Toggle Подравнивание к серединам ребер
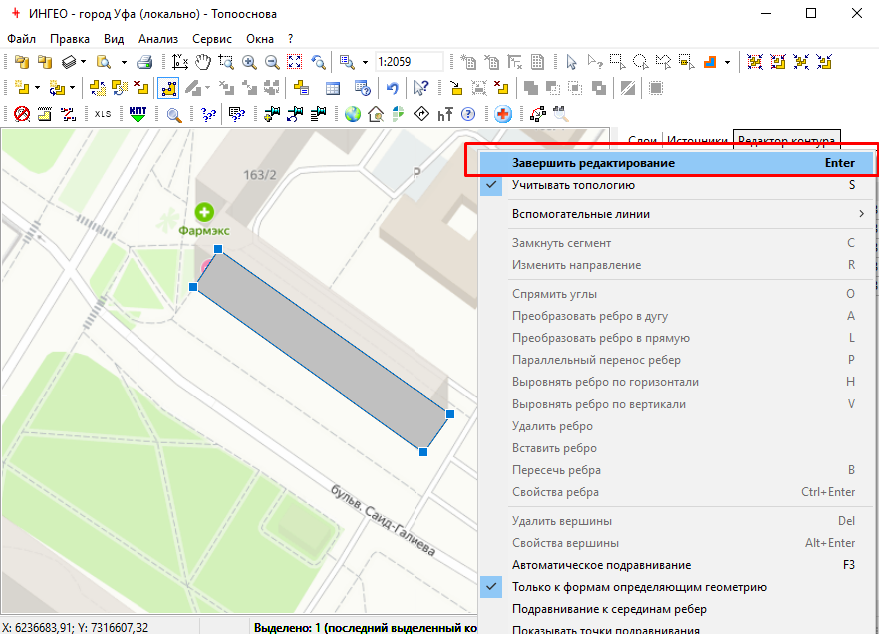Screen dimensions: 879x634 point(676,609)
